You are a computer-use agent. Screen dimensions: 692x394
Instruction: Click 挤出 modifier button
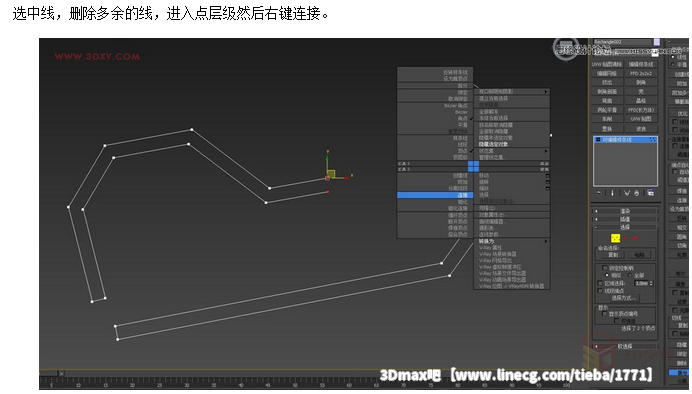[607, 83]
